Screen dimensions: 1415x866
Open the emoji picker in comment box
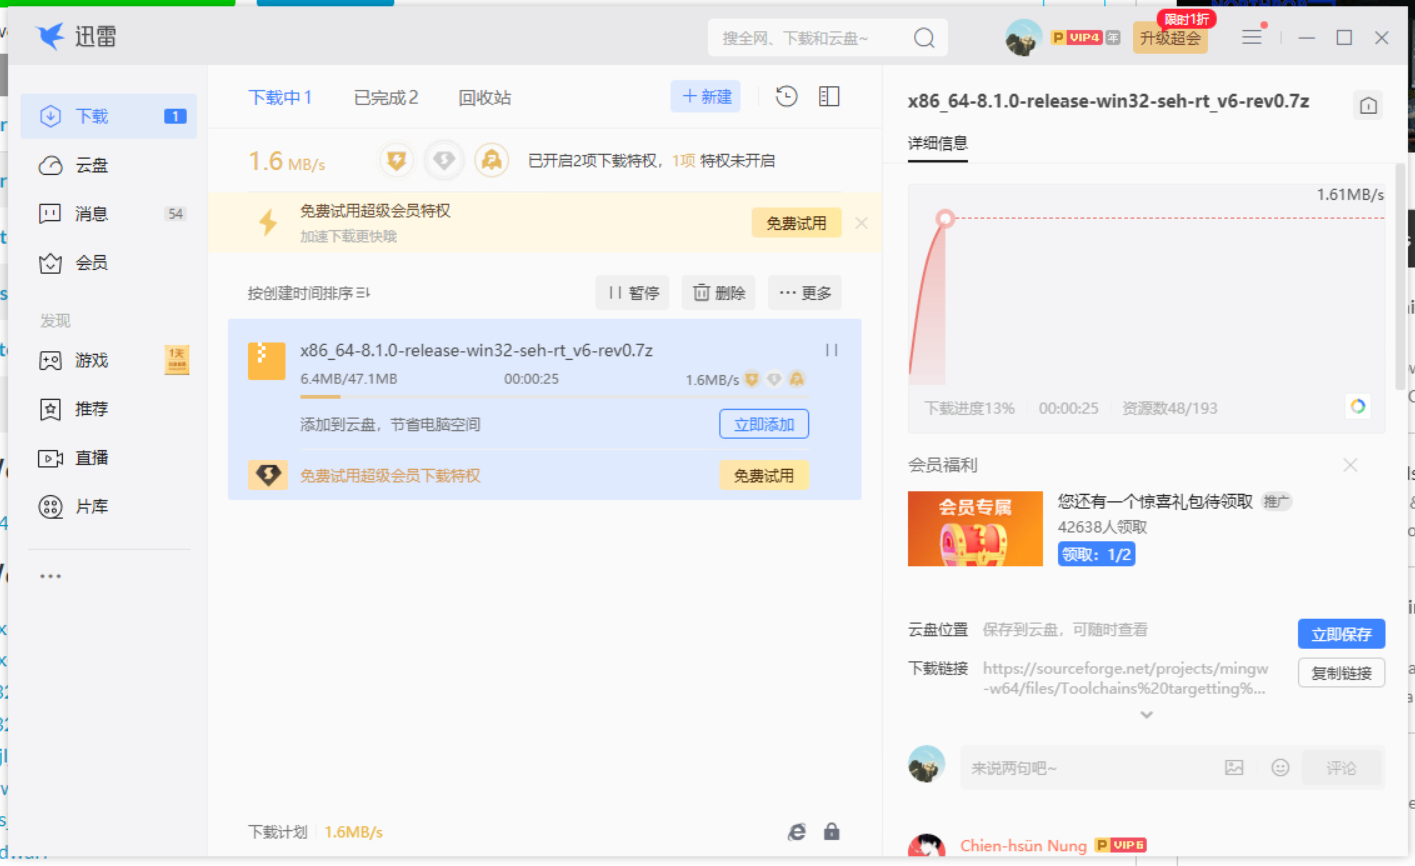1280,768
